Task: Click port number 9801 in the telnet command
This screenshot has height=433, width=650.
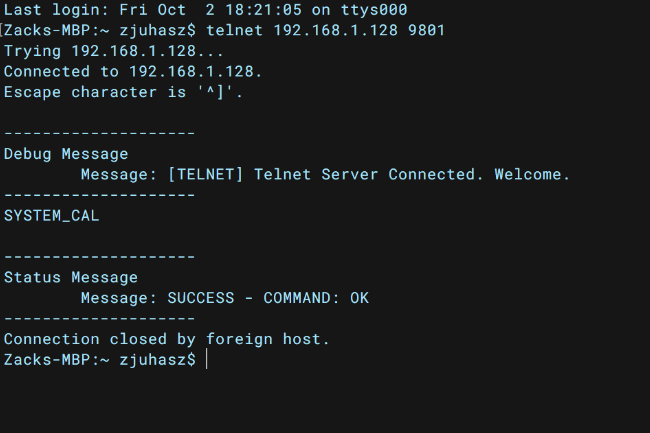Action: pos(427,30)
